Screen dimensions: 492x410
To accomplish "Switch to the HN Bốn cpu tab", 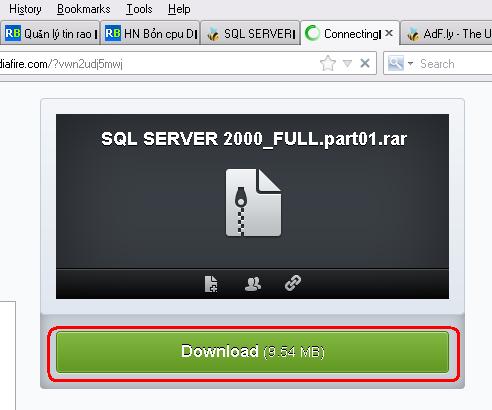I will pos(150,33).
